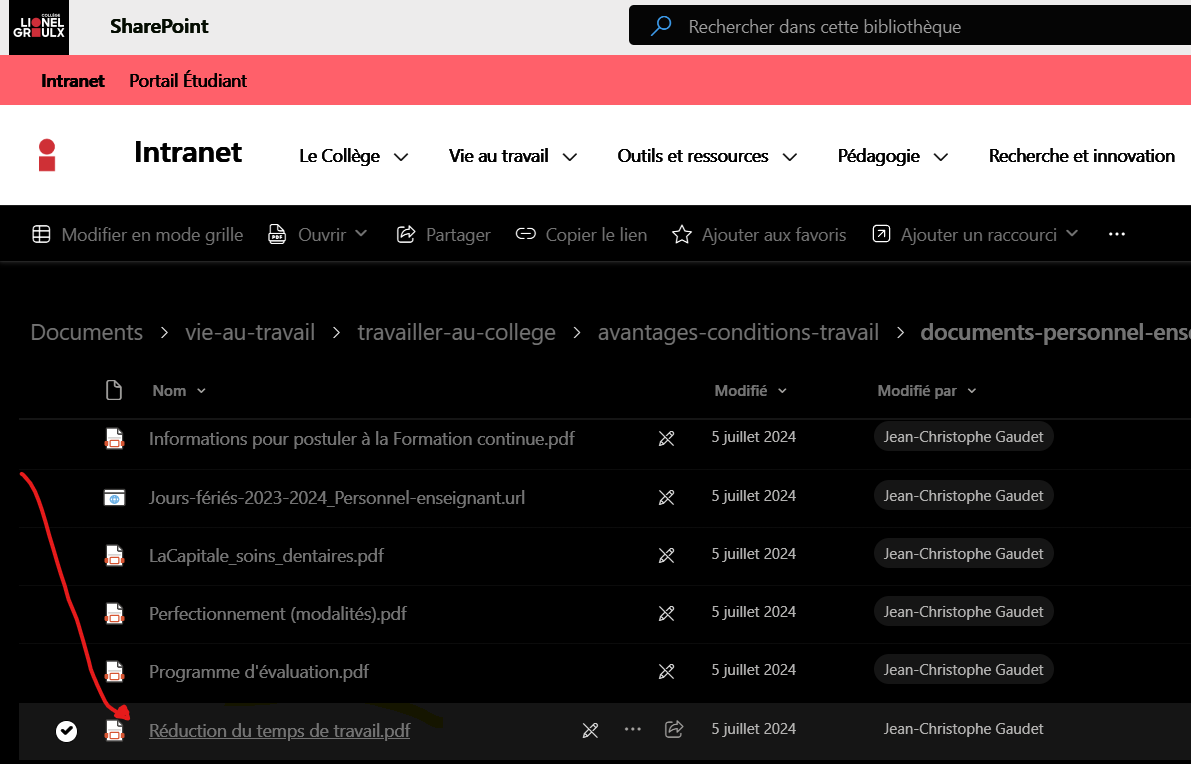Click the Copier le lien icon
This screenshot has width=1191, height=764.
click(x=526, y=235)
